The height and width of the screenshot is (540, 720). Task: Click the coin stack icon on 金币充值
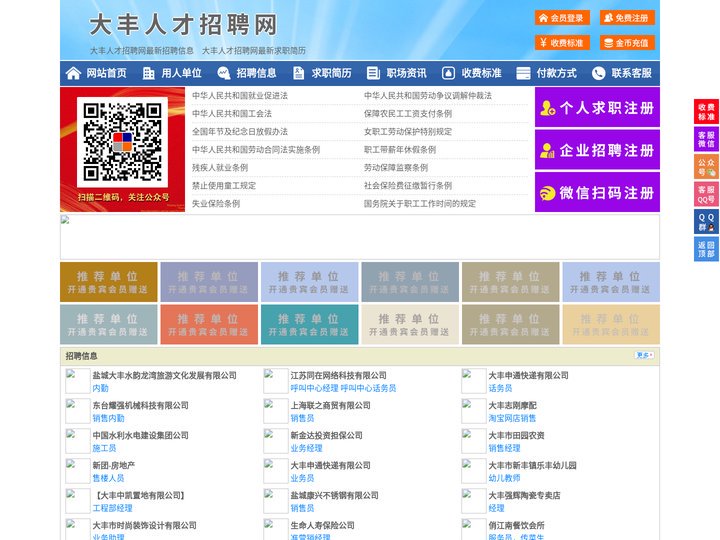tap(608, 43)
